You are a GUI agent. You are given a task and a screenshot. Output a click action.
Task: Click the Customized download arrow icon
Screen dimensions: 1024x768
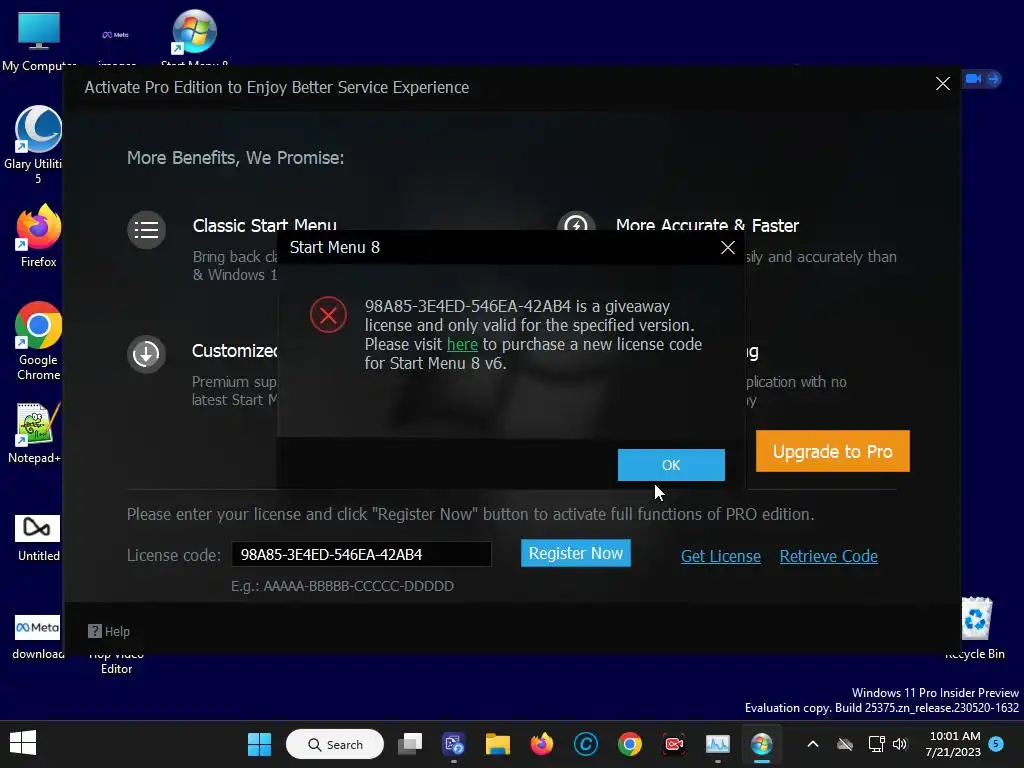point(146,354)
